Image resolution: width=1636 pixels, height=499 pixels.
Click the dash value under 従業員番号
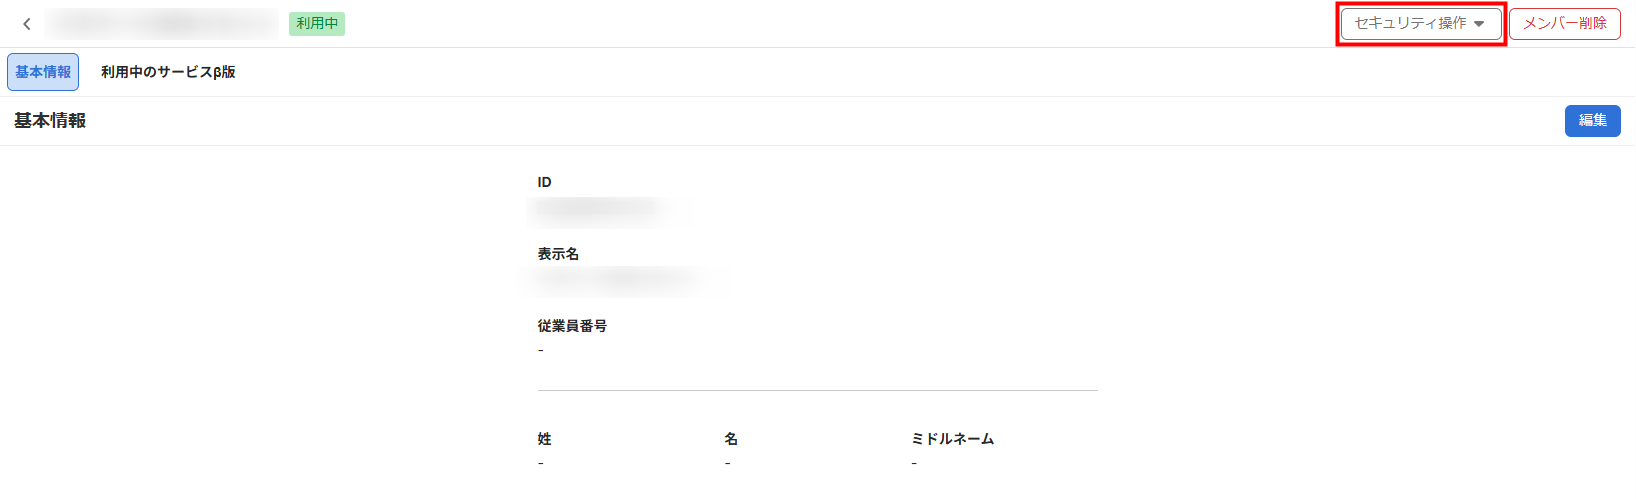541,350
